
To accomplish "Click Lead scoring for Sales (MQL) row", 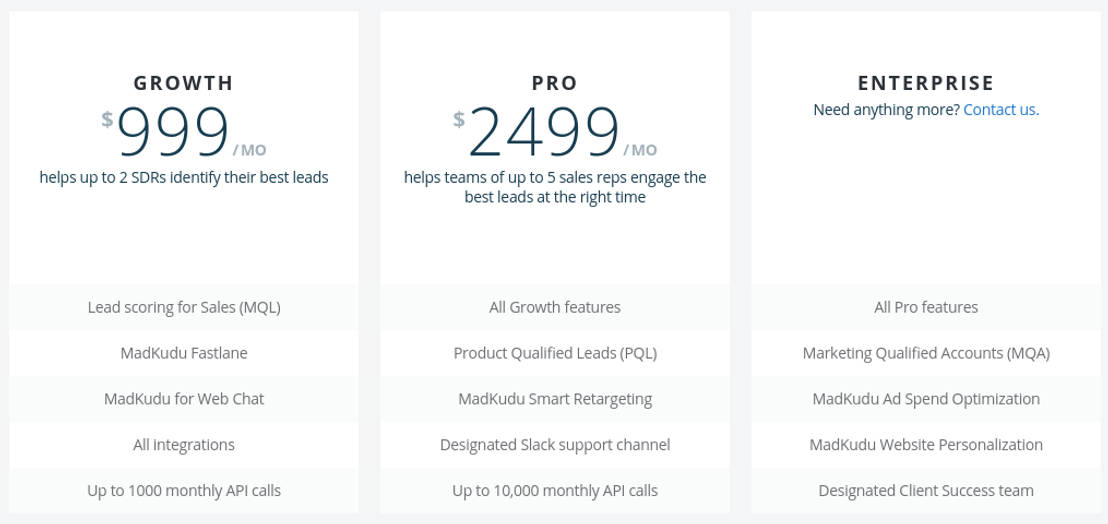I will (184, 307).
